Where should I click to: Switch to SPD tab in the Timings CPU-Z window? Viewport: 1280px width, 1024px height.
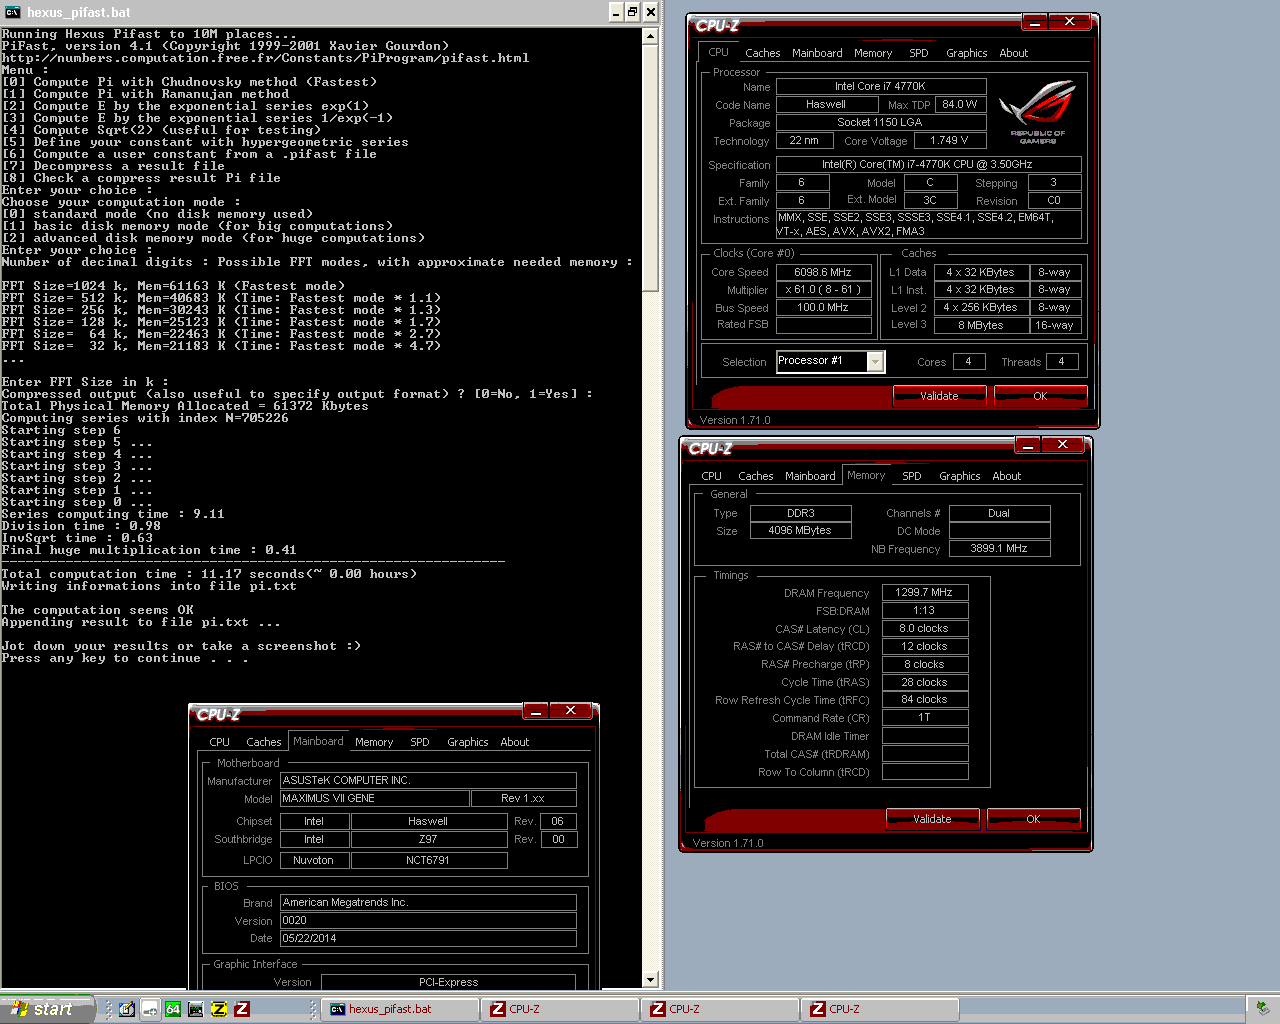tap(912, 476)
